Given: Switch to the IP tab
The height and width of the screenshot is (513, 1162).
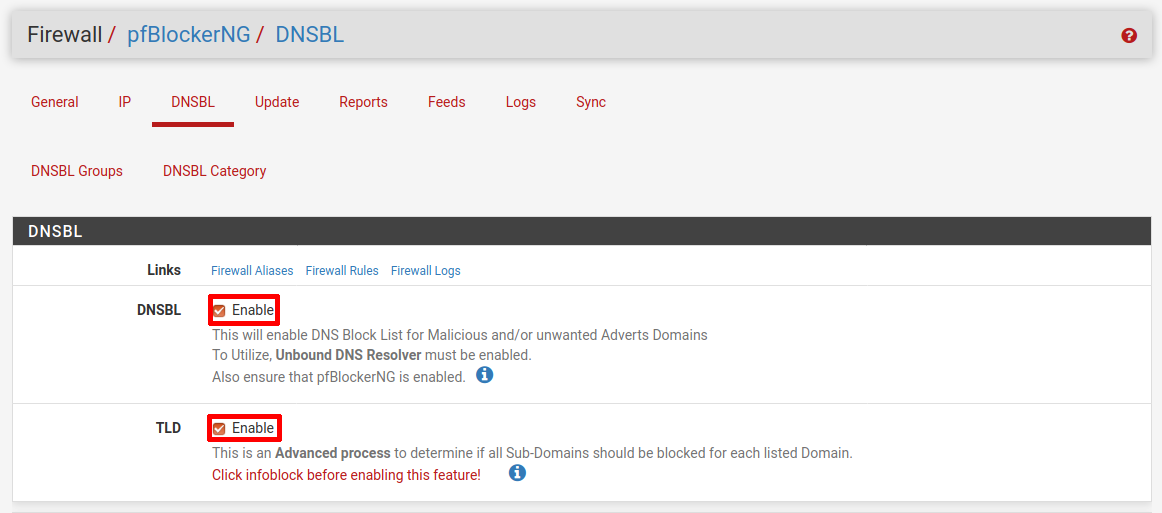Looking at the screenshot, I should [124, 102].
